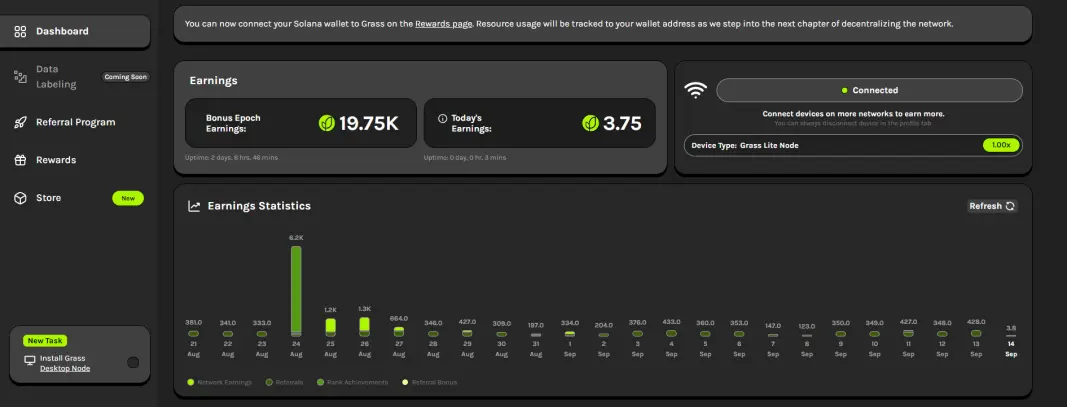This screenshot has height=407, width=1067.
Task: Toggle Referral Bonus legend swatch
Action: [x=406, y=382]
